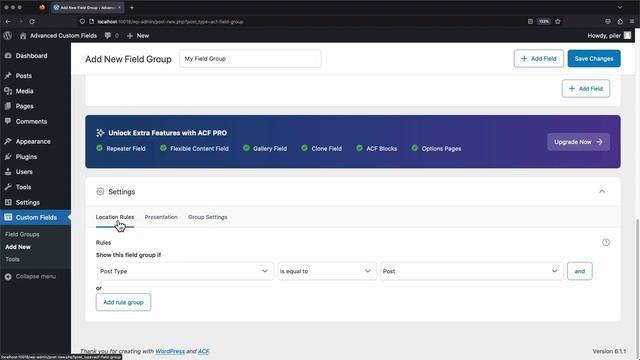Click Save Changes button
640x360 pixels.
point(594,58)
